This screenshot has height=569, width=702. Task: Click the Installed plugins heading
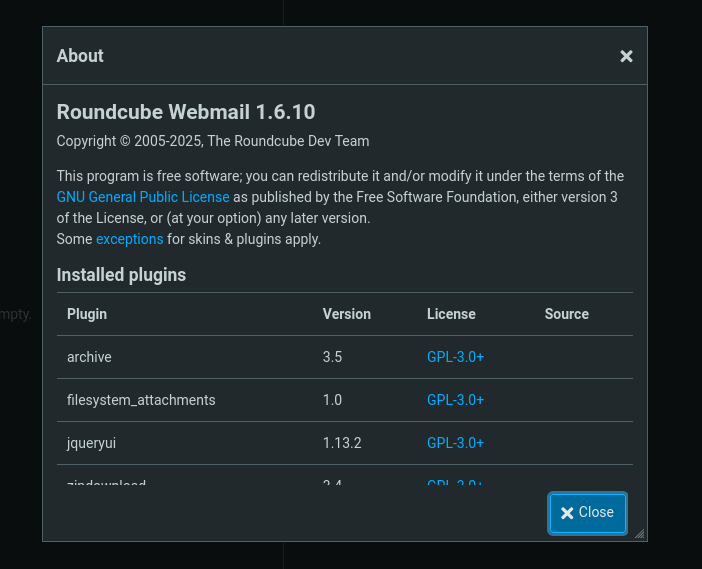pyautogui.click(x=121, y=275)
